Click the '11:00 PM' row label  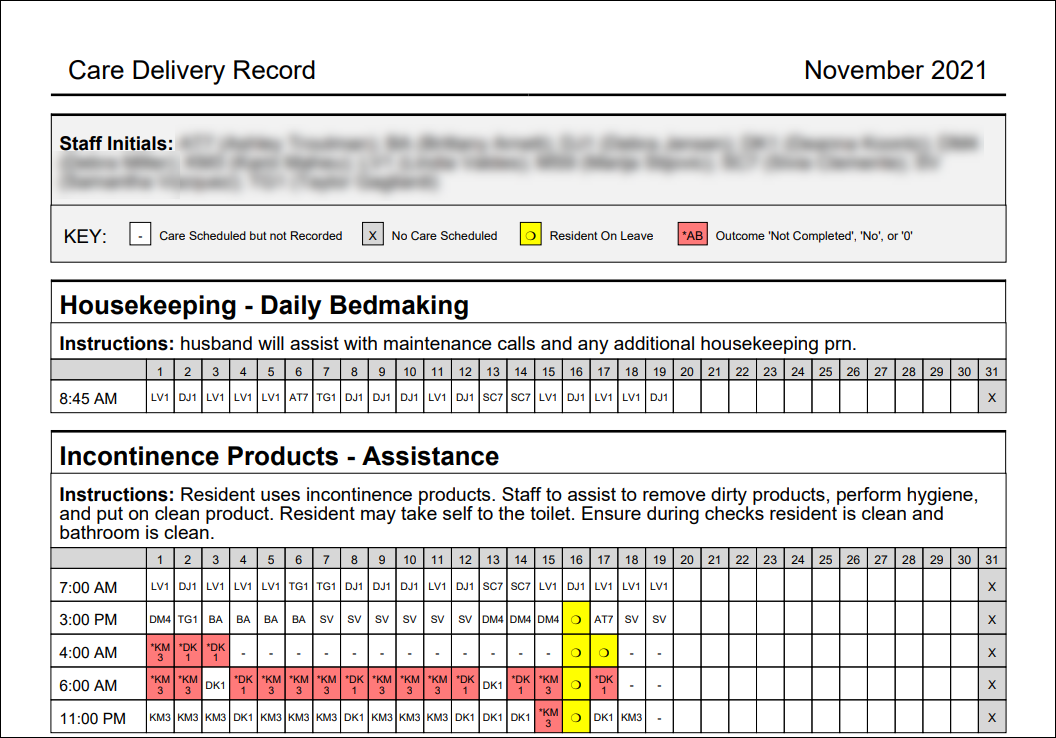(92, 718)
